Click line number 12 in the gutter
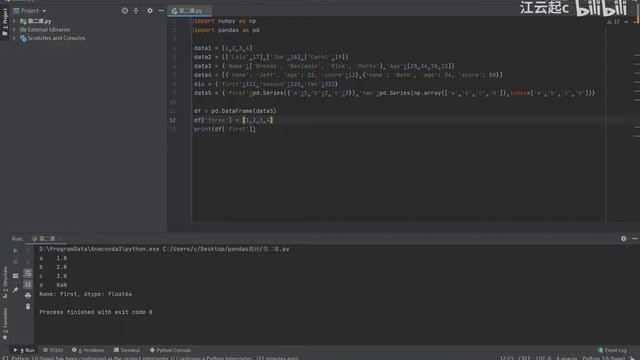Image resolution: width=640 pixels, height=360 pixels. [173, 120]
